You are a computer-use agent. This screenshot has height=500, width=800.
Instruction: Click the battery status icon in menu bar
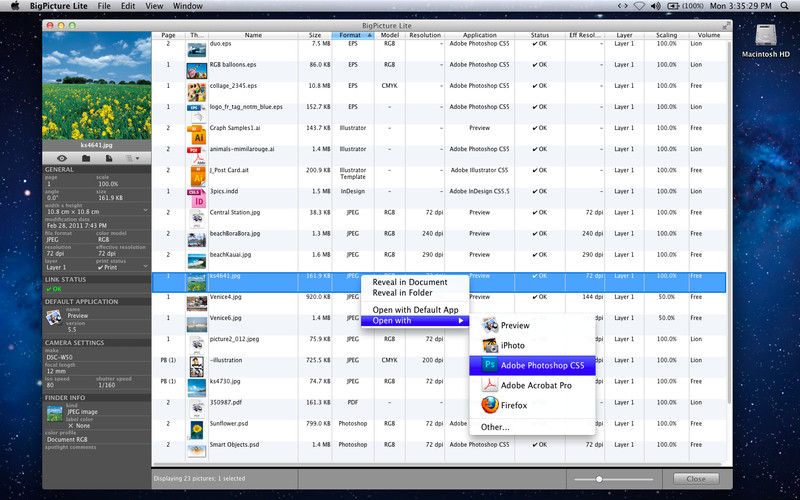coord(673,6)
